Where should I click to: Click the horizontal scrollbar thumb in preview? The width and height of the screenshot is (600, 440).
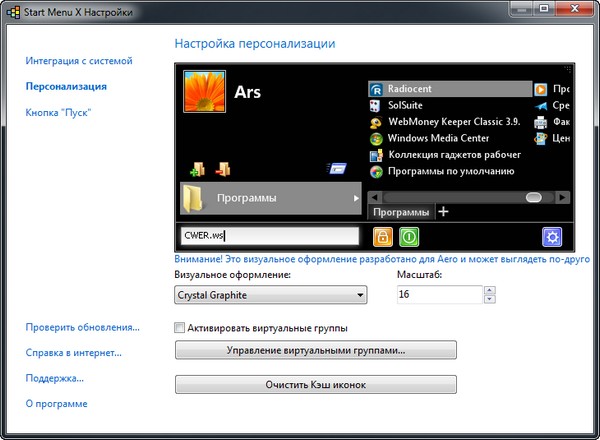point(533,197)
